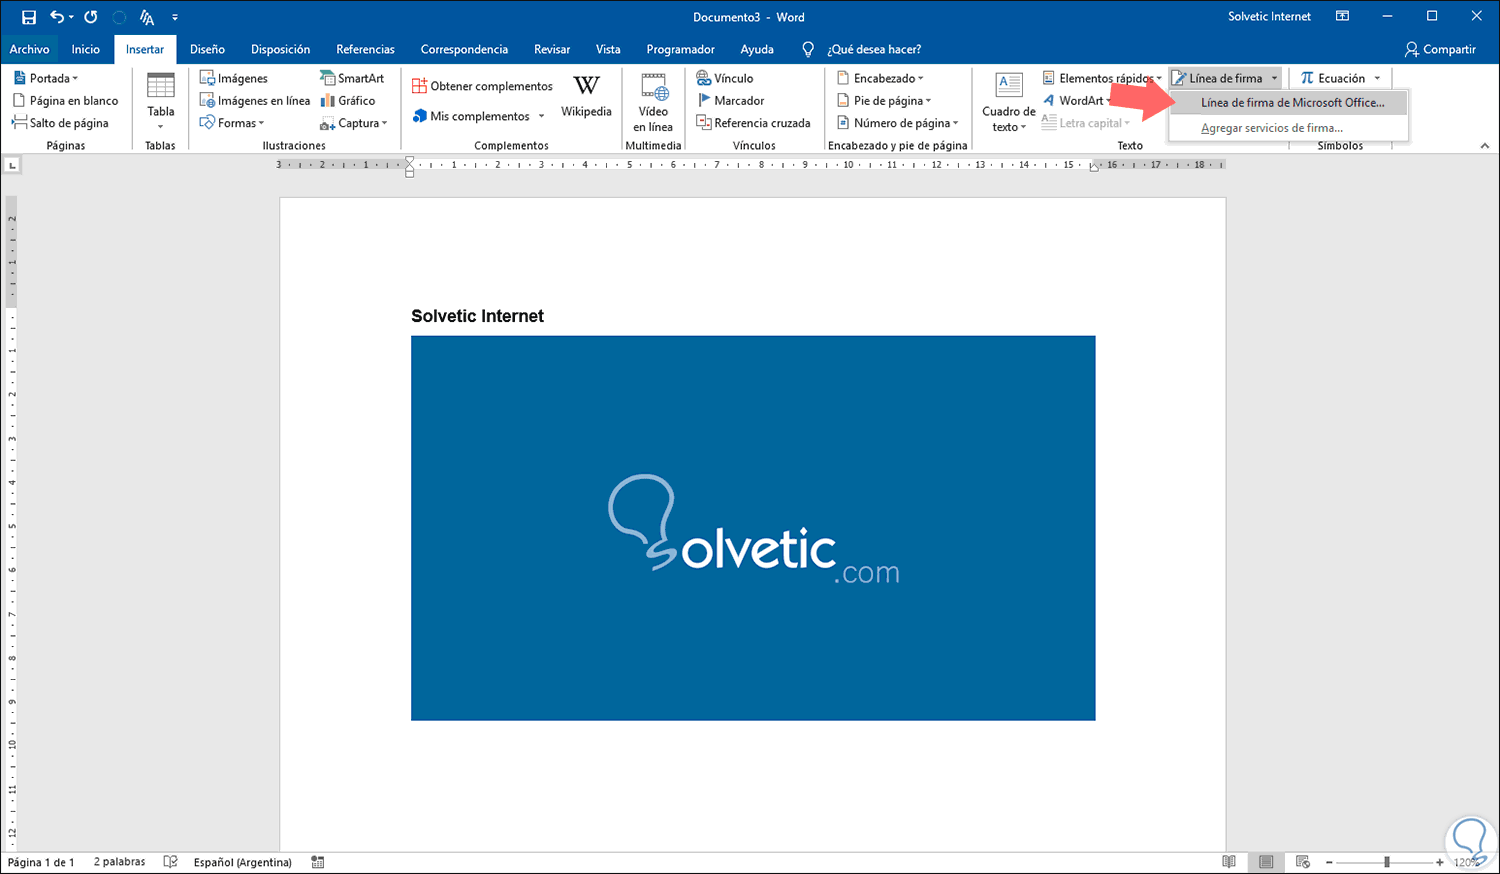This screenshot has height=874, width=1500.
Task: Switch to Print Layout view icon
Action: (x=1266, y=862)
